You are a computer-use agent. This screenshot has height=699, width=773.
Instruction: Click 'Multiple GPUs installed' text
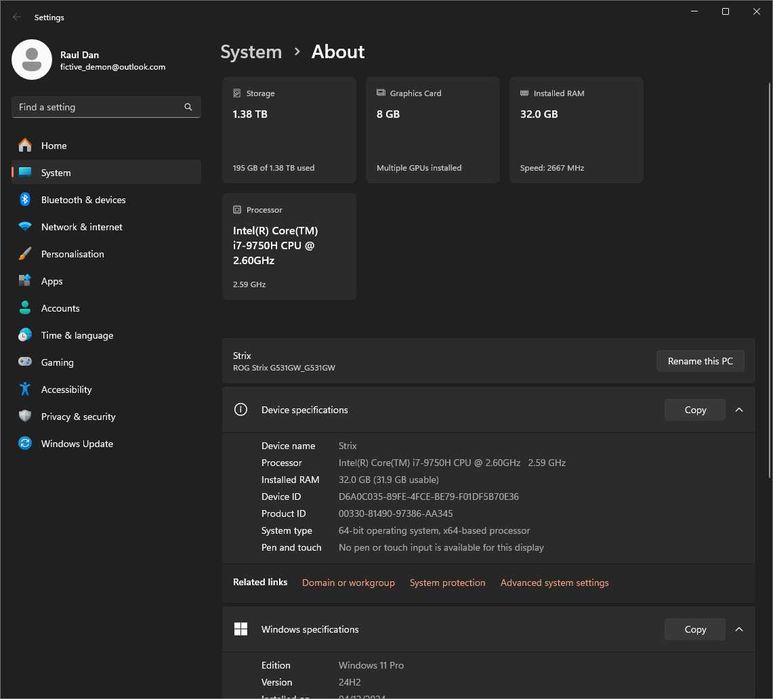coord(419,168)
